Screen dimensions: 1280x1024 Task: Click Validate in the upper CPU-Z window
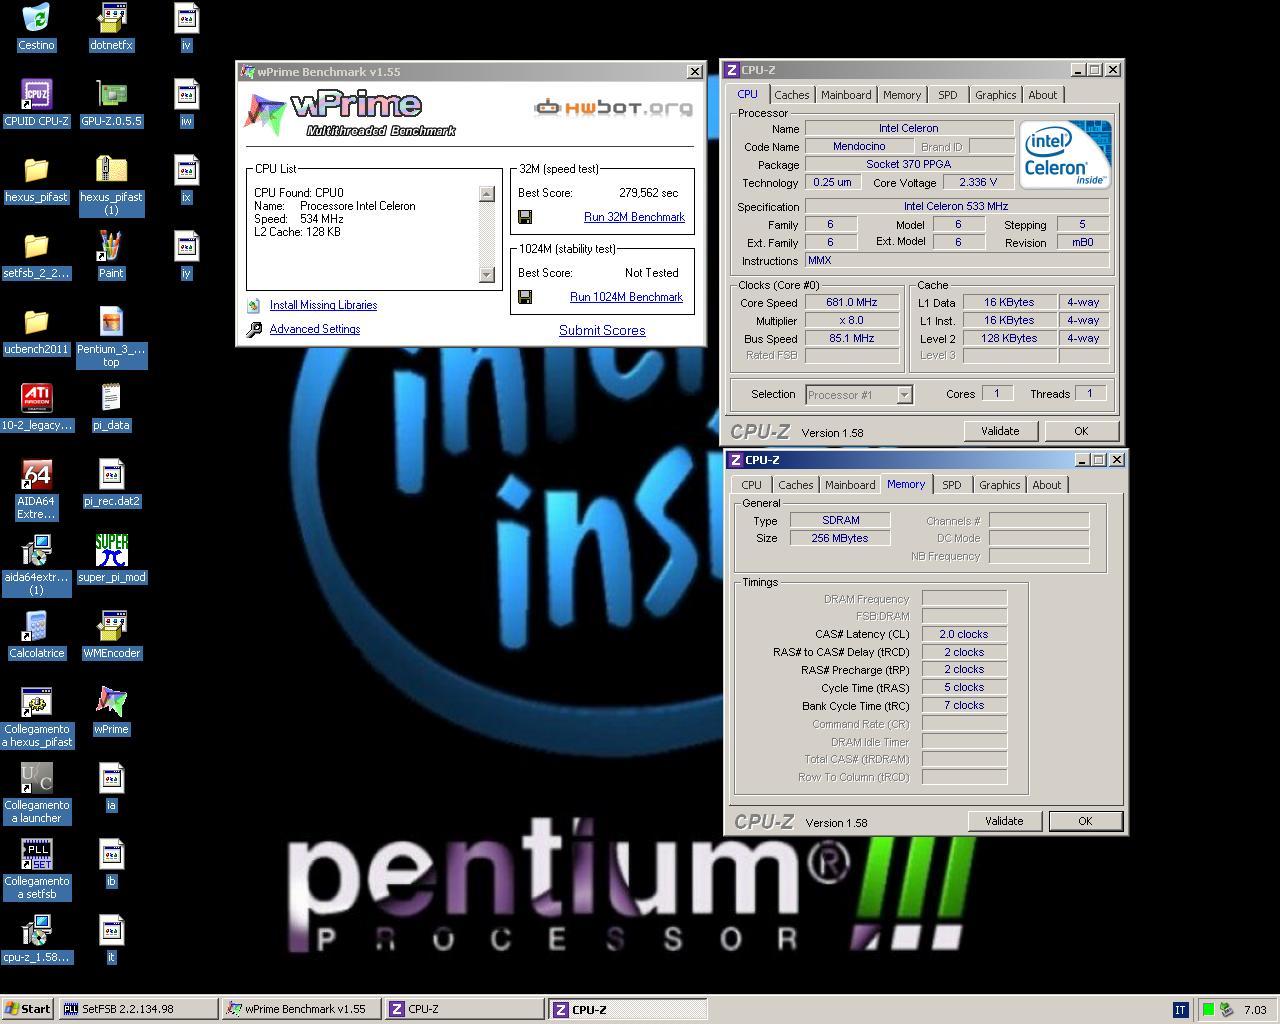[1000, 431]
